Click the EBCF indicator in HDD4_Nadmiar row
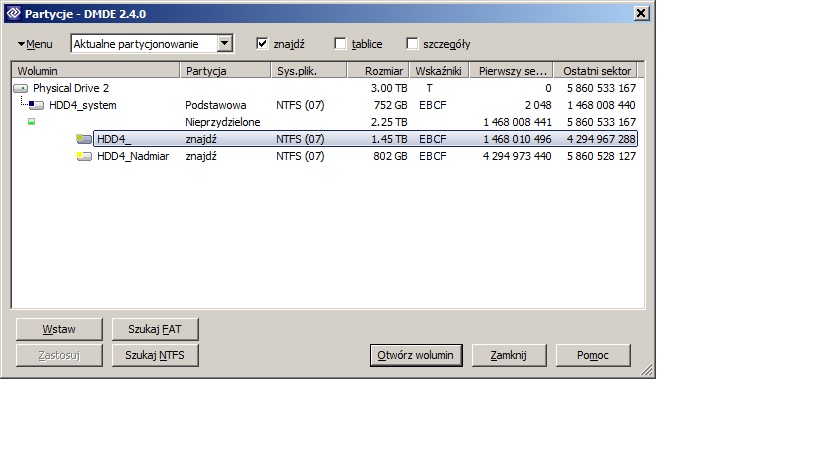Screen dimensions: 819x460 433,156
